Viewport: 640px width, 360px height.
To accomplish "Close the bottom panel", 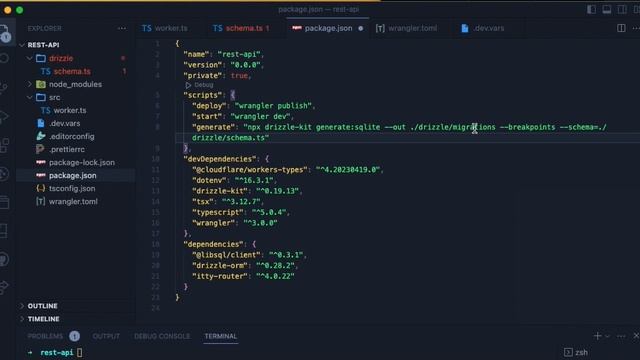I will click(636, 336).
